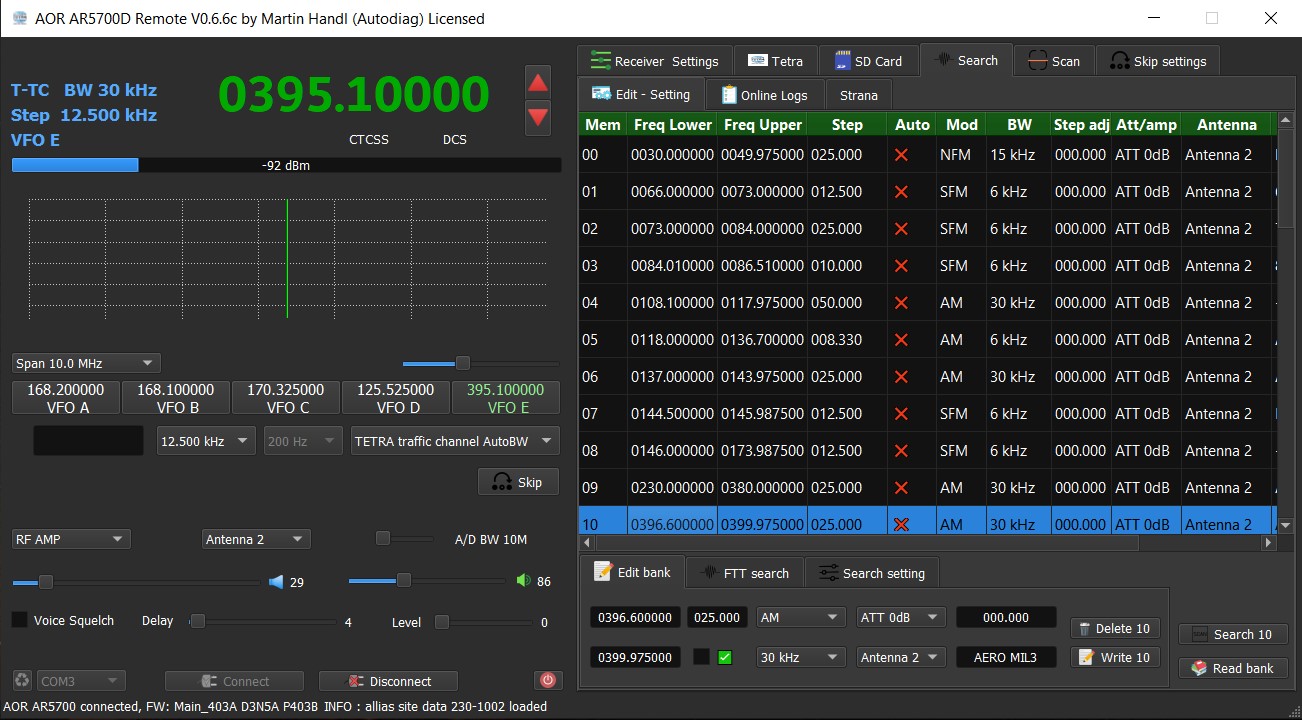Select the VFO B button 168.100000
This screenshot has height=720, width=1302.
coord(176,398)
